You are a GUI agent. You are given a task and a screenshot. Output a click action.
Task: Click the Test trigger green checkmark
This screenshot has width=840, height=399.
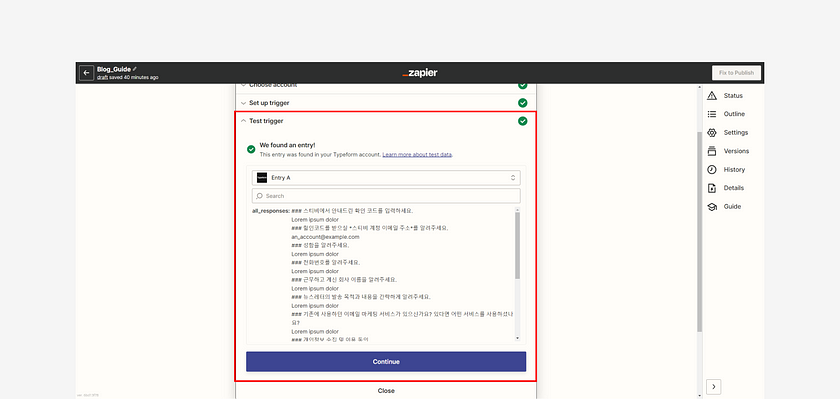[x=522, y=121]
